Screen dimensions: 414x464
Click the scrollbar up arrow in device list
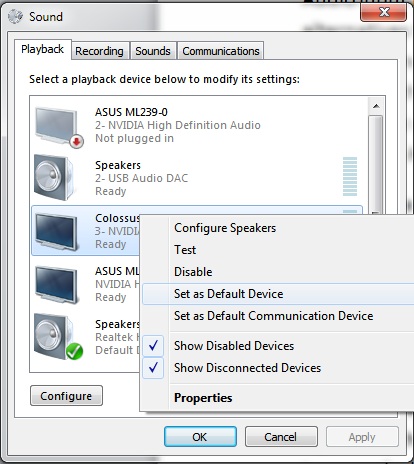[x=376, y=106]
